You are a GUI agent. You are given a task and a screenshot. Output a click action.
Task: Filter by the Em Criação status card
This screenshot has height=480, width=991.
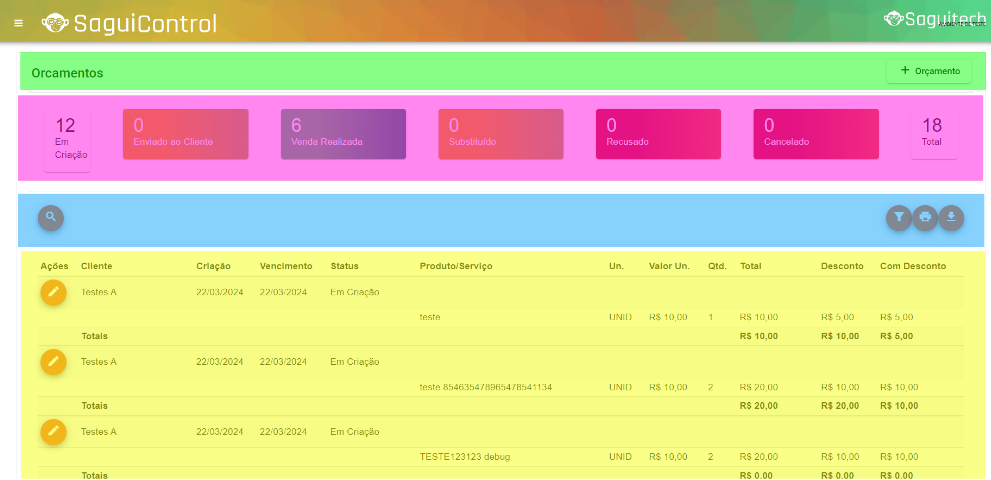click(x=67, y=139)
